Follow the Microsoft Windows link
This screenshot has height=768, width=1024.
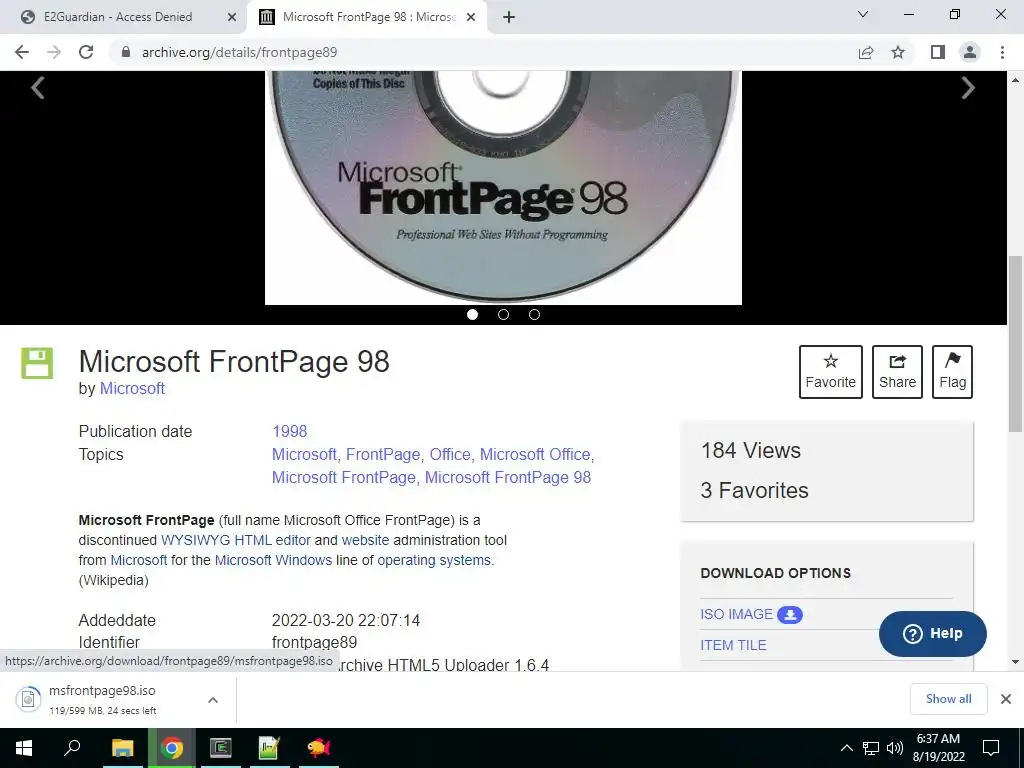[x=273, y=560]
